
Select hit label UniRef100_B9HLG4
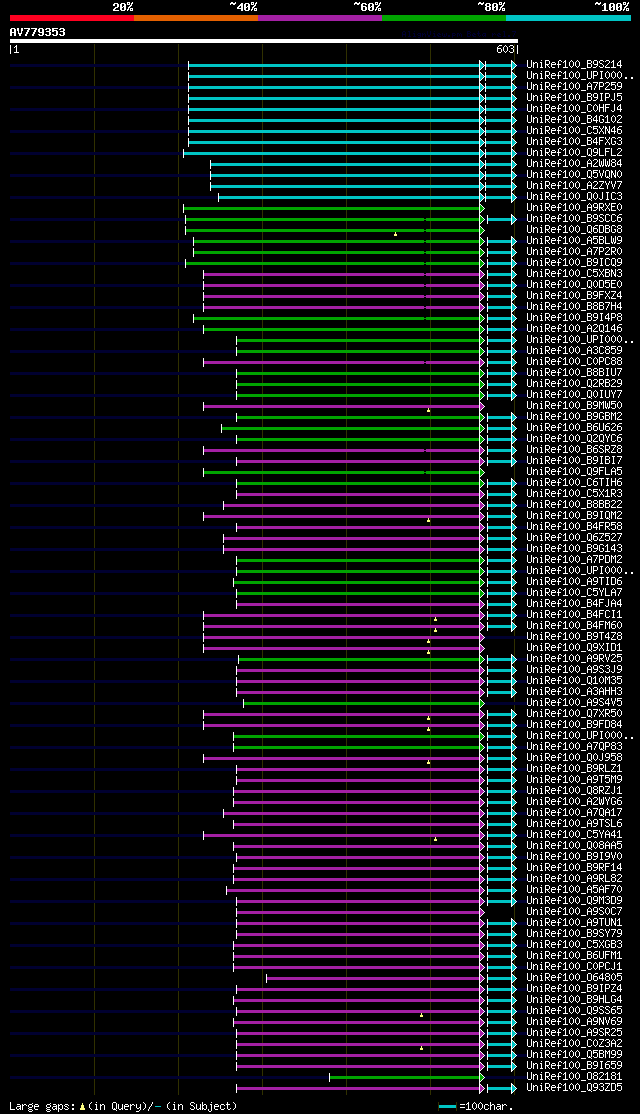click(574, 1000)
